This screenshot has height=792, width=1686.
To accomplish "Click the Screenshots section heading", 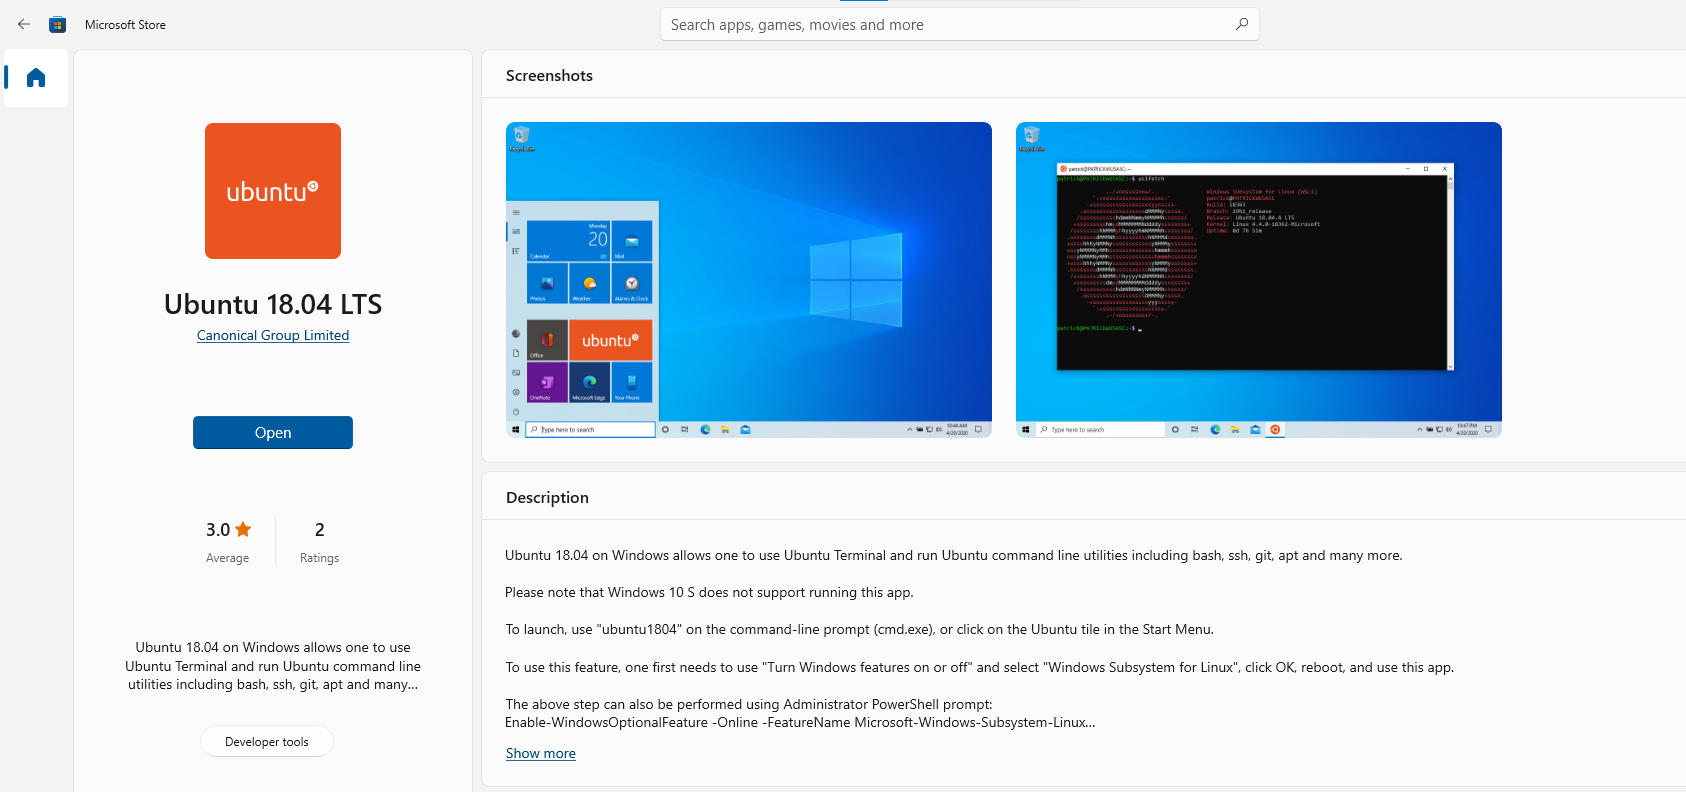I will (x=549, y=75).
